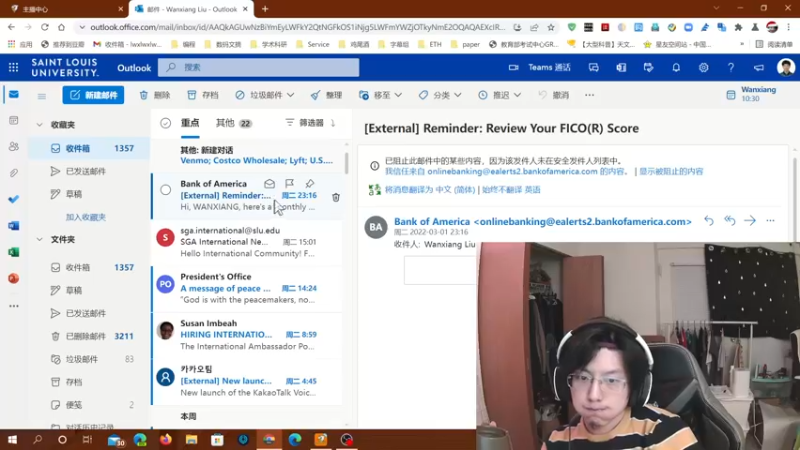Open the Archive (存档) folder in Folders
Screen dimensions: 800x450
(91, 382)
